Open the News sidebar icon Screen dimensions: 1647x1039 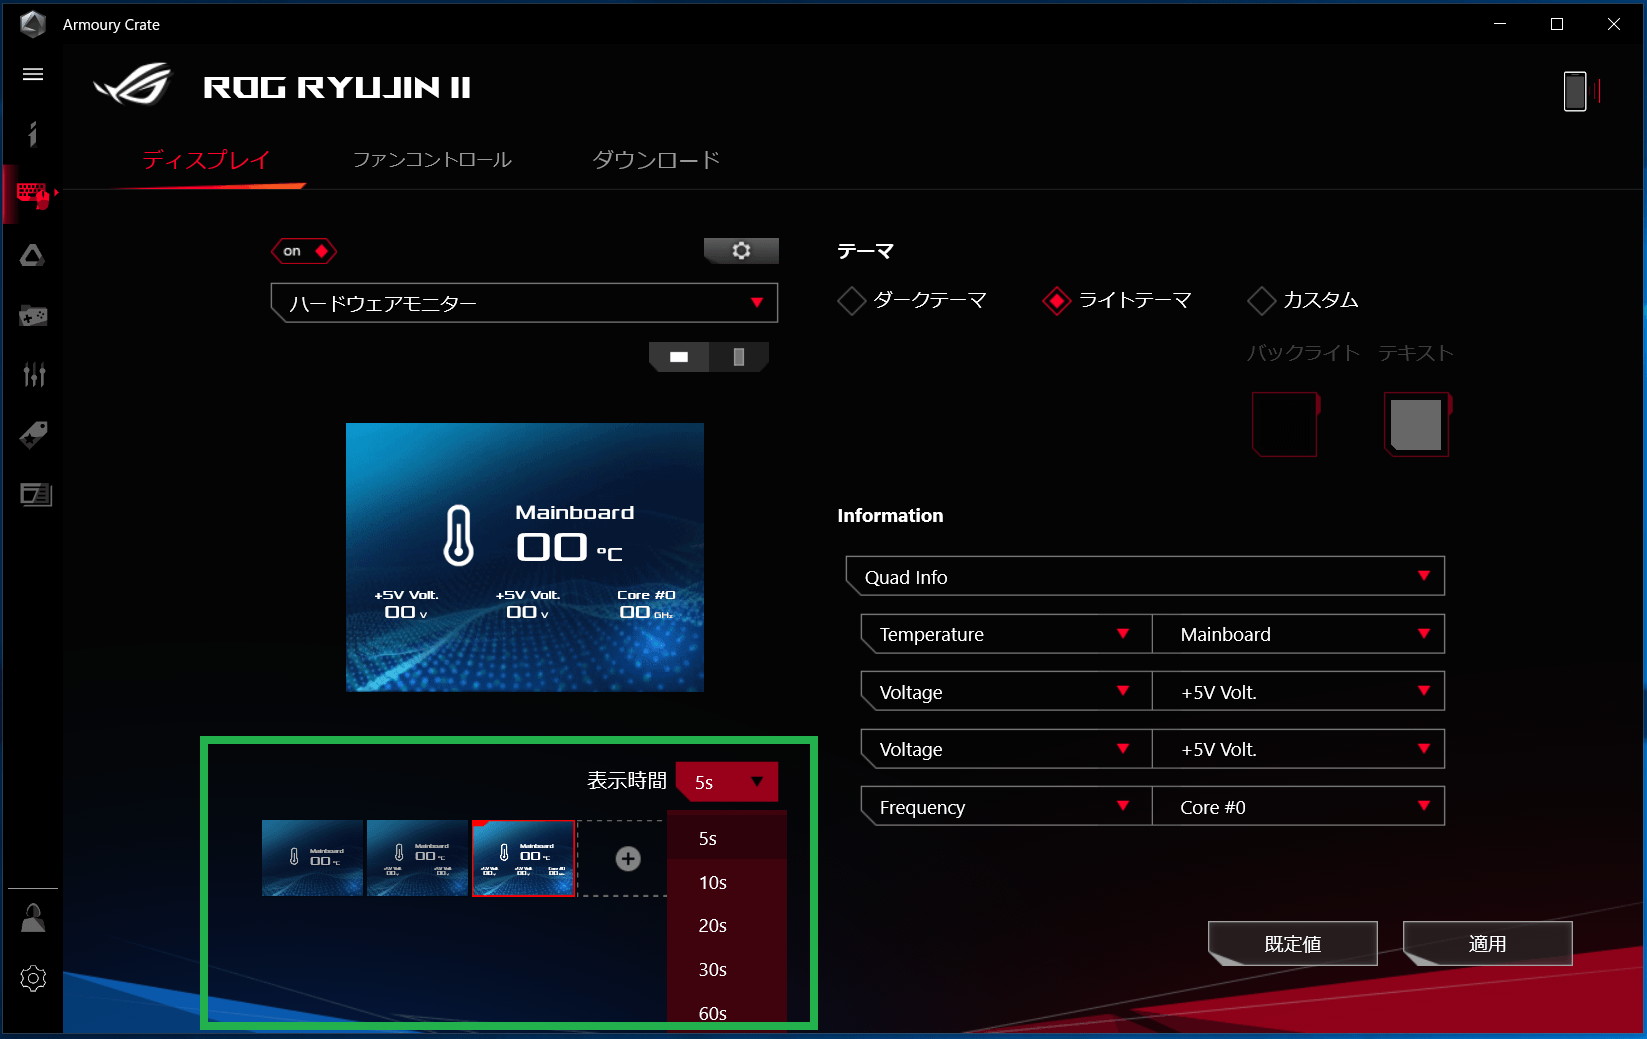click(35, 495)
